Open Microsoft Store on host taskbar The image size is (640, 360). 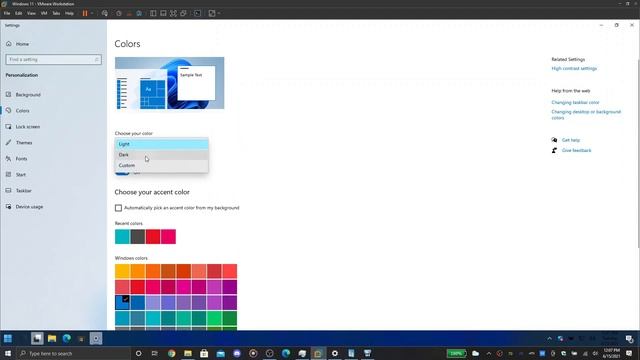click(x=204, y=353)
